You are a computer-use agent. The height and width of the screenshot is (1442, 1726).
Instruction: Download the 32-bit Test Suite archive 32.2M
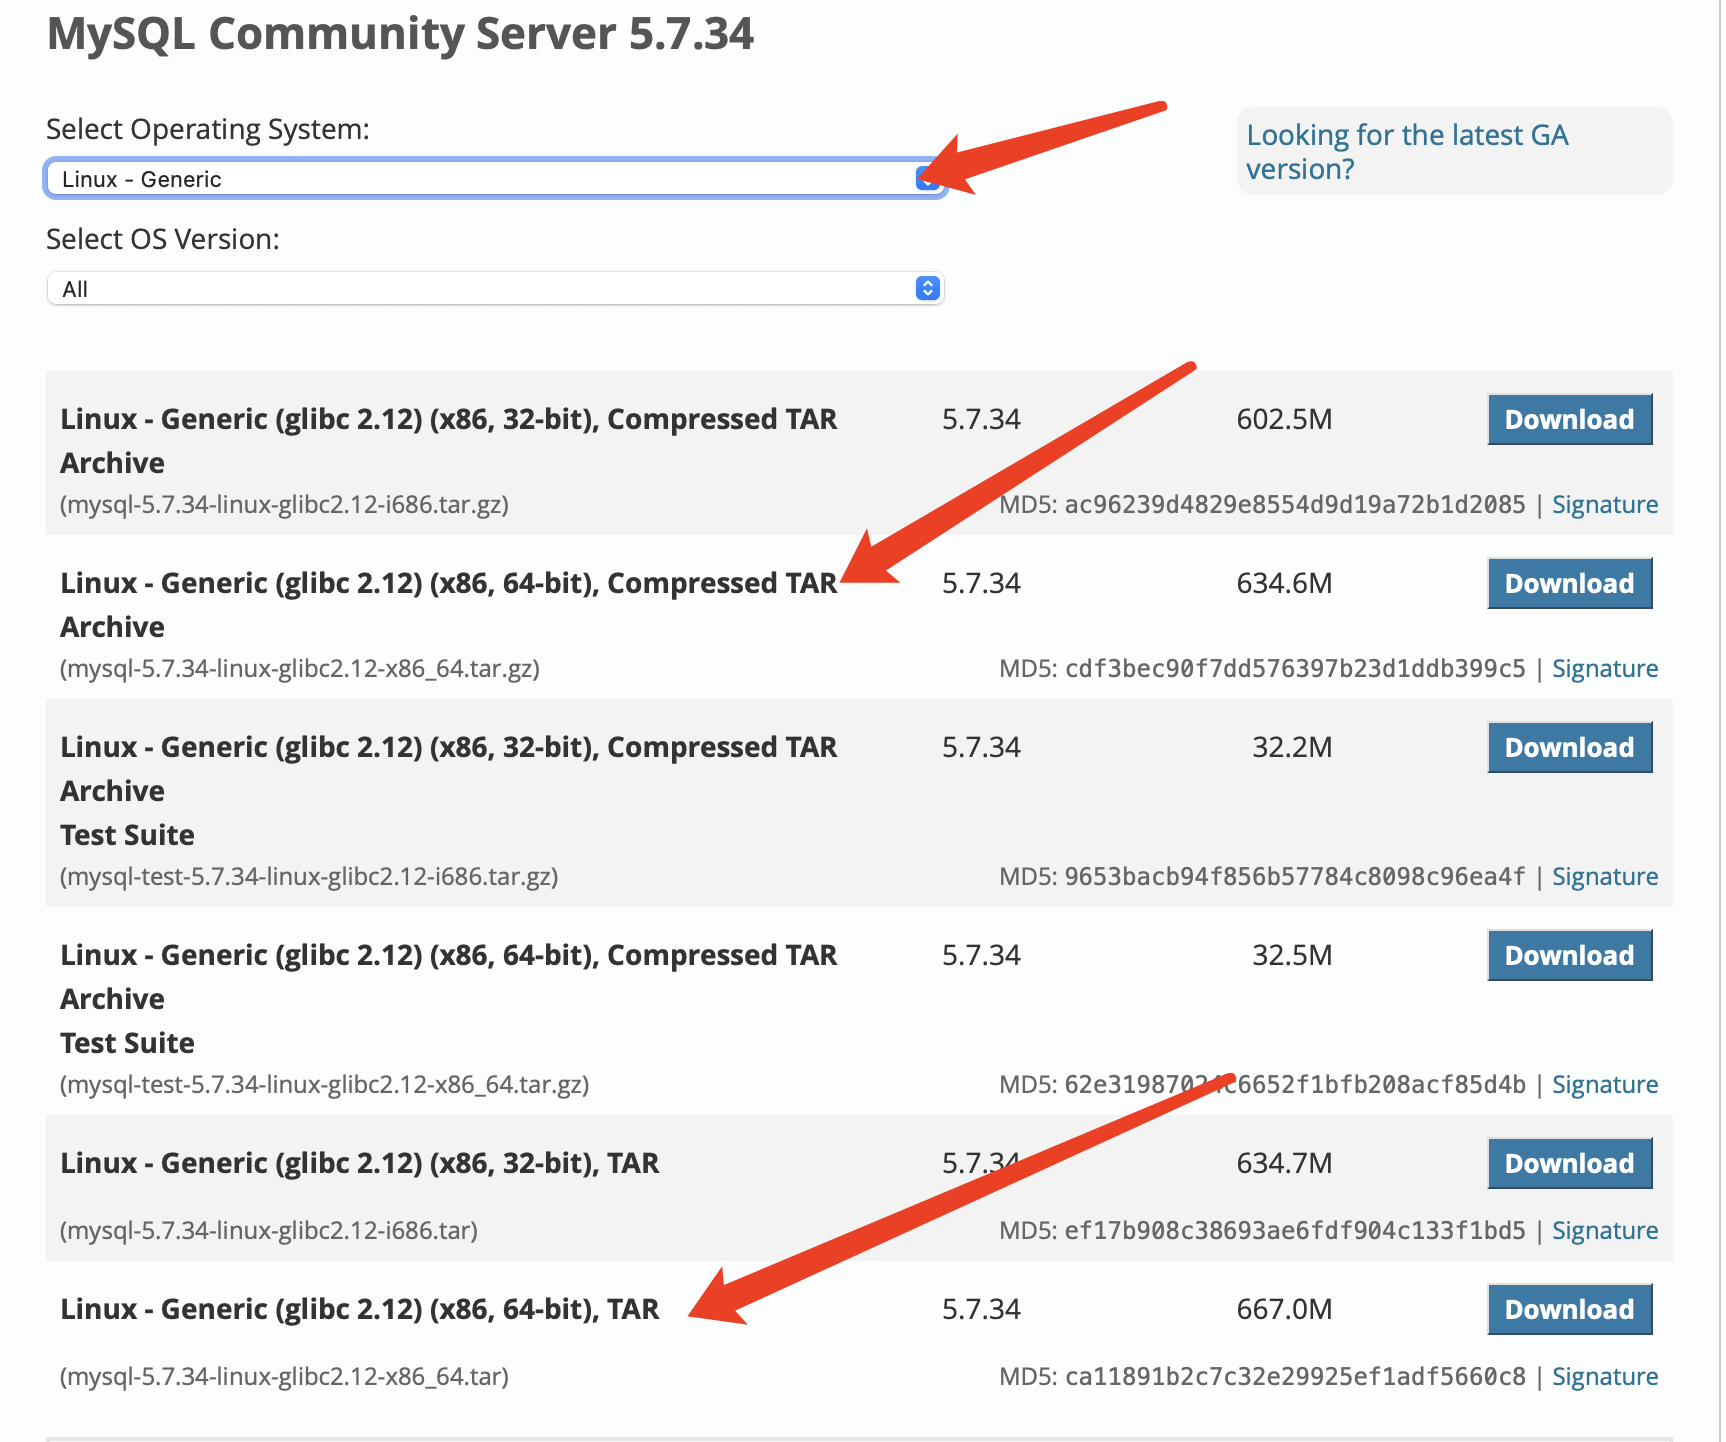tap(1570, 748)
